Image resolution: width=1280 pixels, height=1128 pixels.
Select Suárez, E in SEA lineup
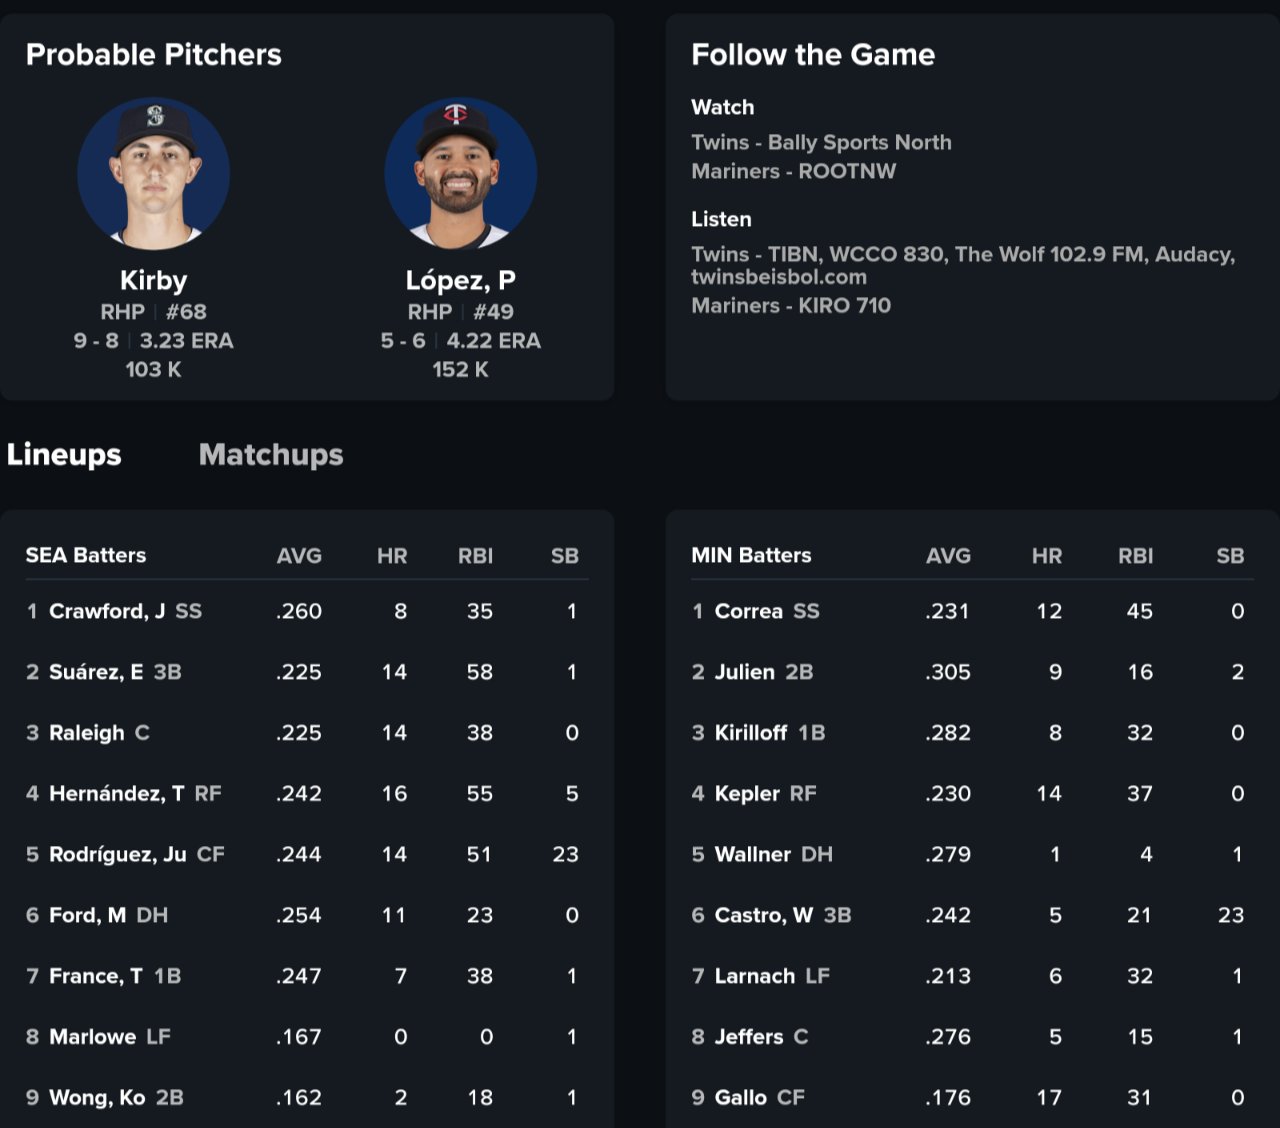tap(96, 672)
